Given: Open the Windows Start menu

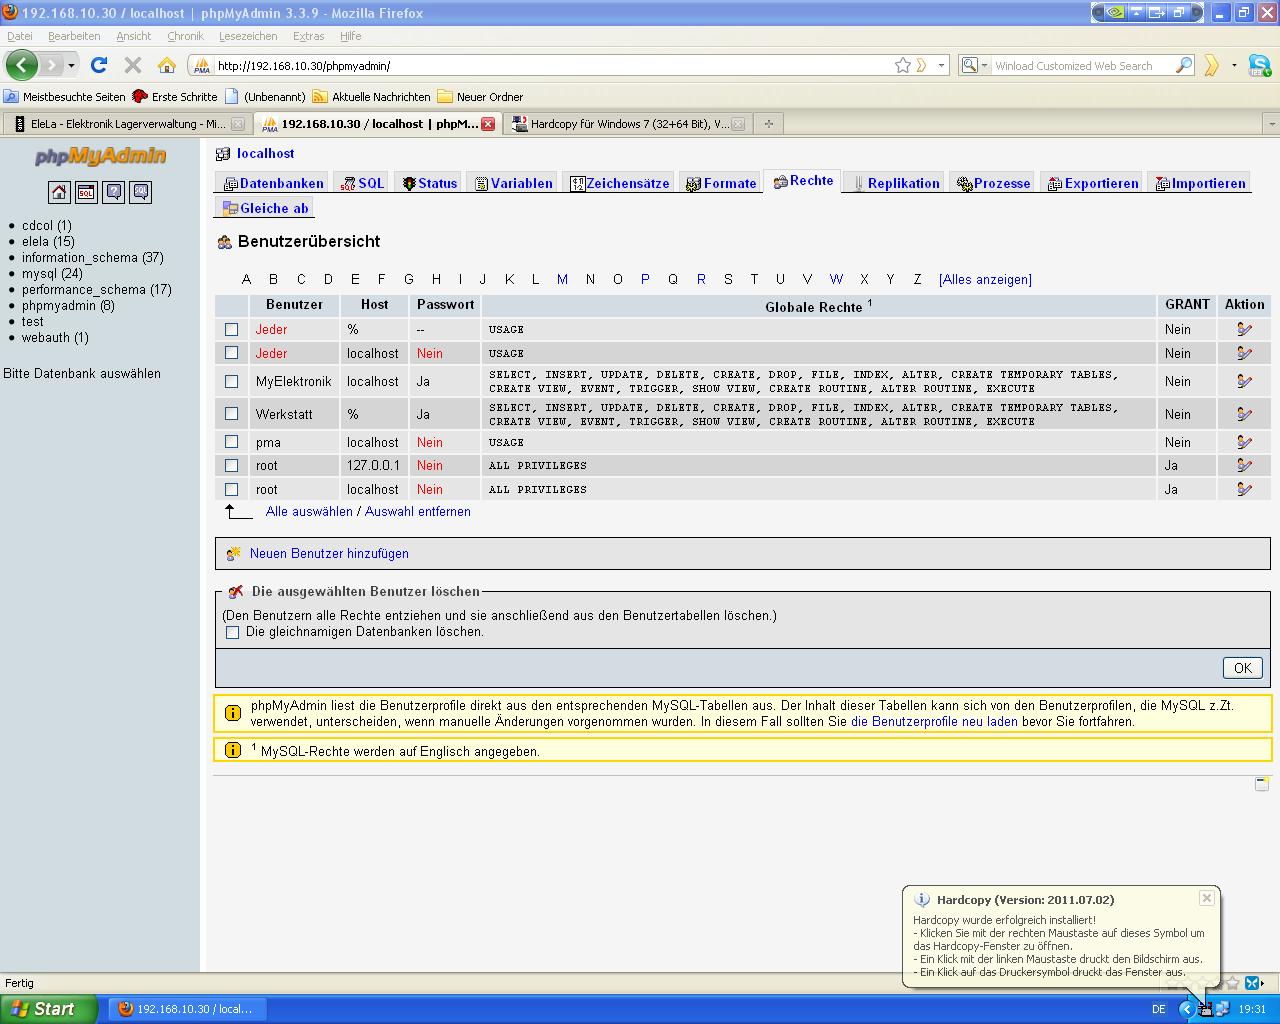Looking at the screenshot, I should coord(49,1009).
